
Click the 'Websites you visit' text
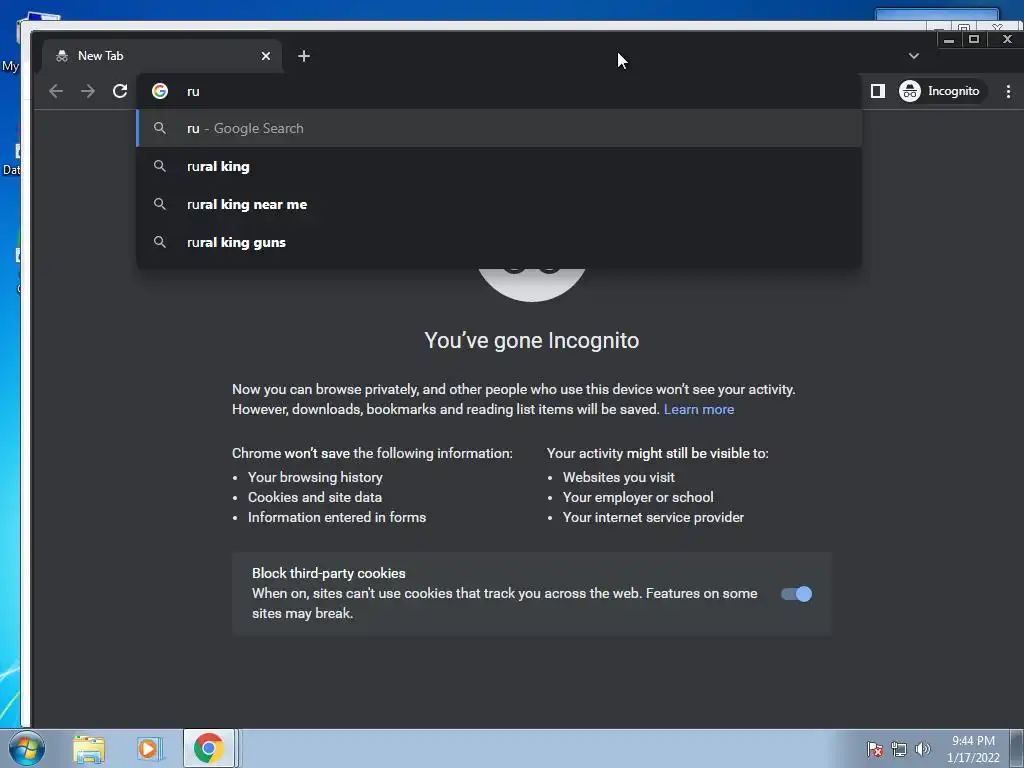pyautogui.click(x=619, y=477)
